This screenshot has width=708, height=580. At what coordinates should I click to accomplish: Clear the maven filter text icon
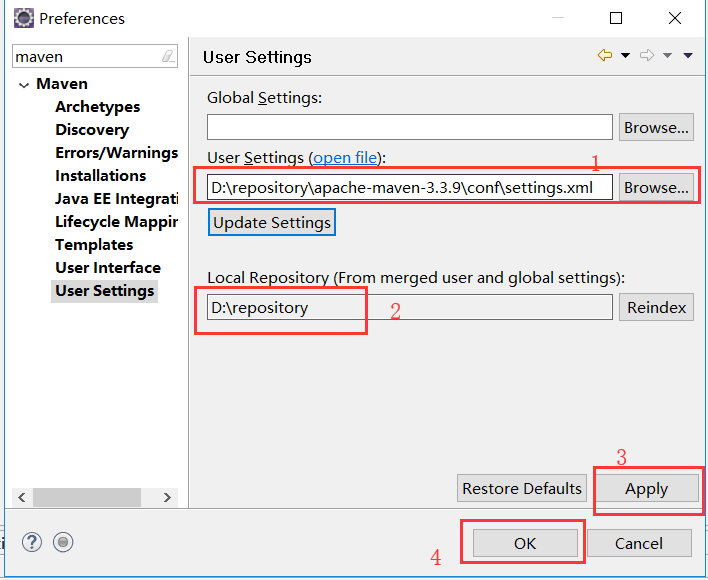coord(168,57)
